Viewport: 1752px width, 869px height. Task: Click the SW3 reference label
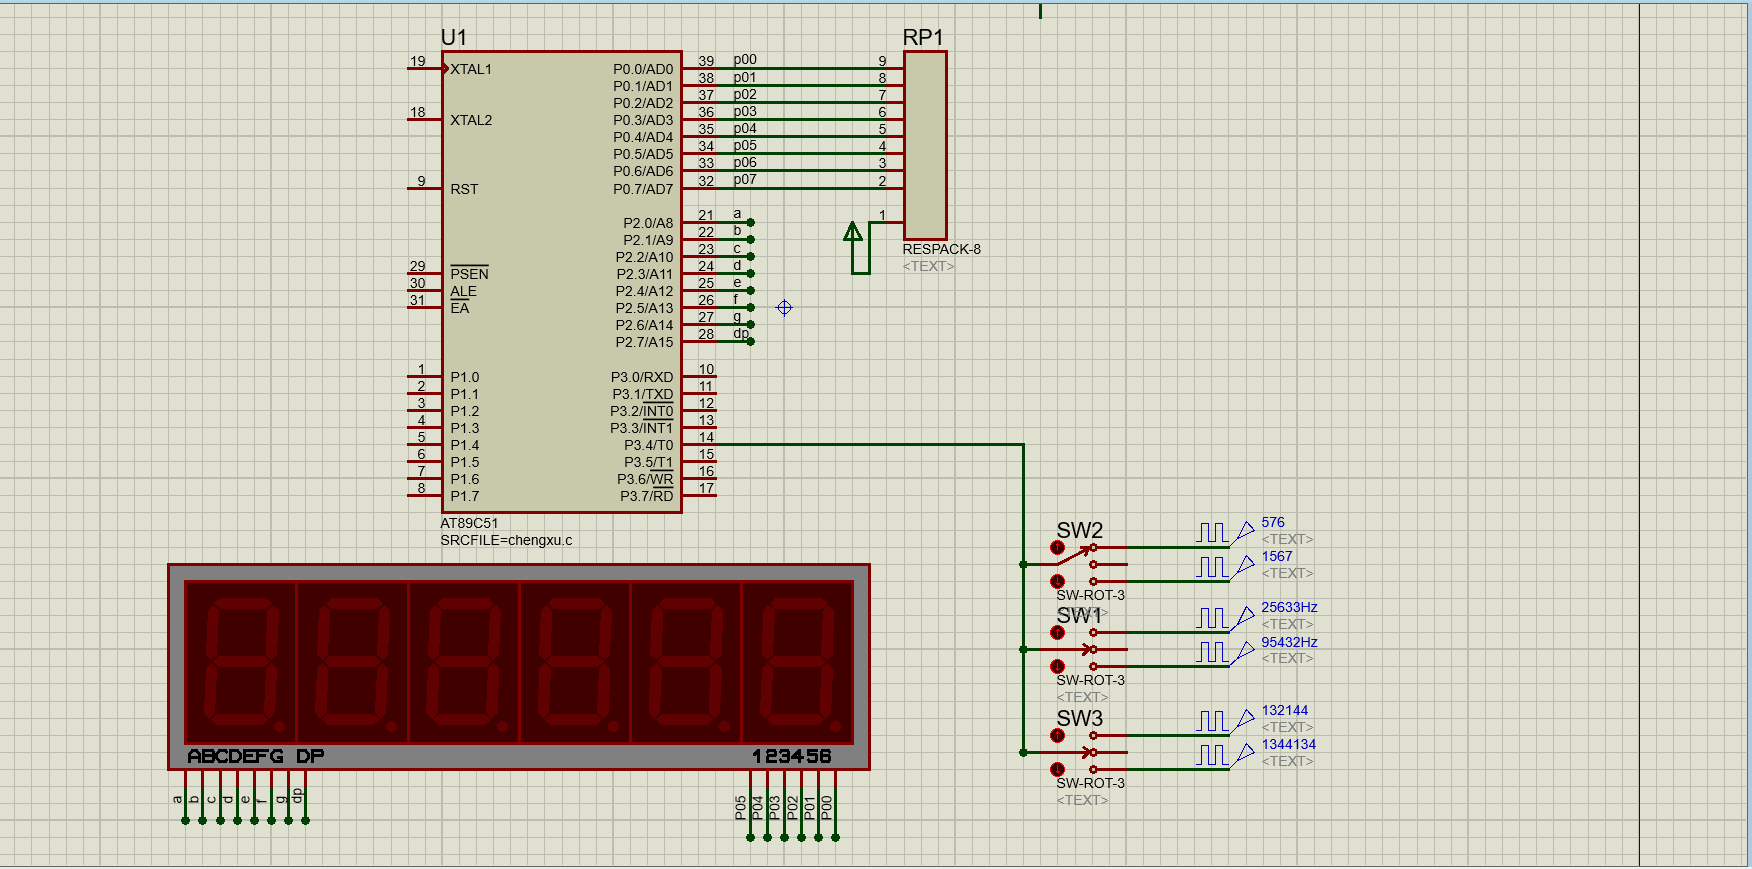(1080, 718)
